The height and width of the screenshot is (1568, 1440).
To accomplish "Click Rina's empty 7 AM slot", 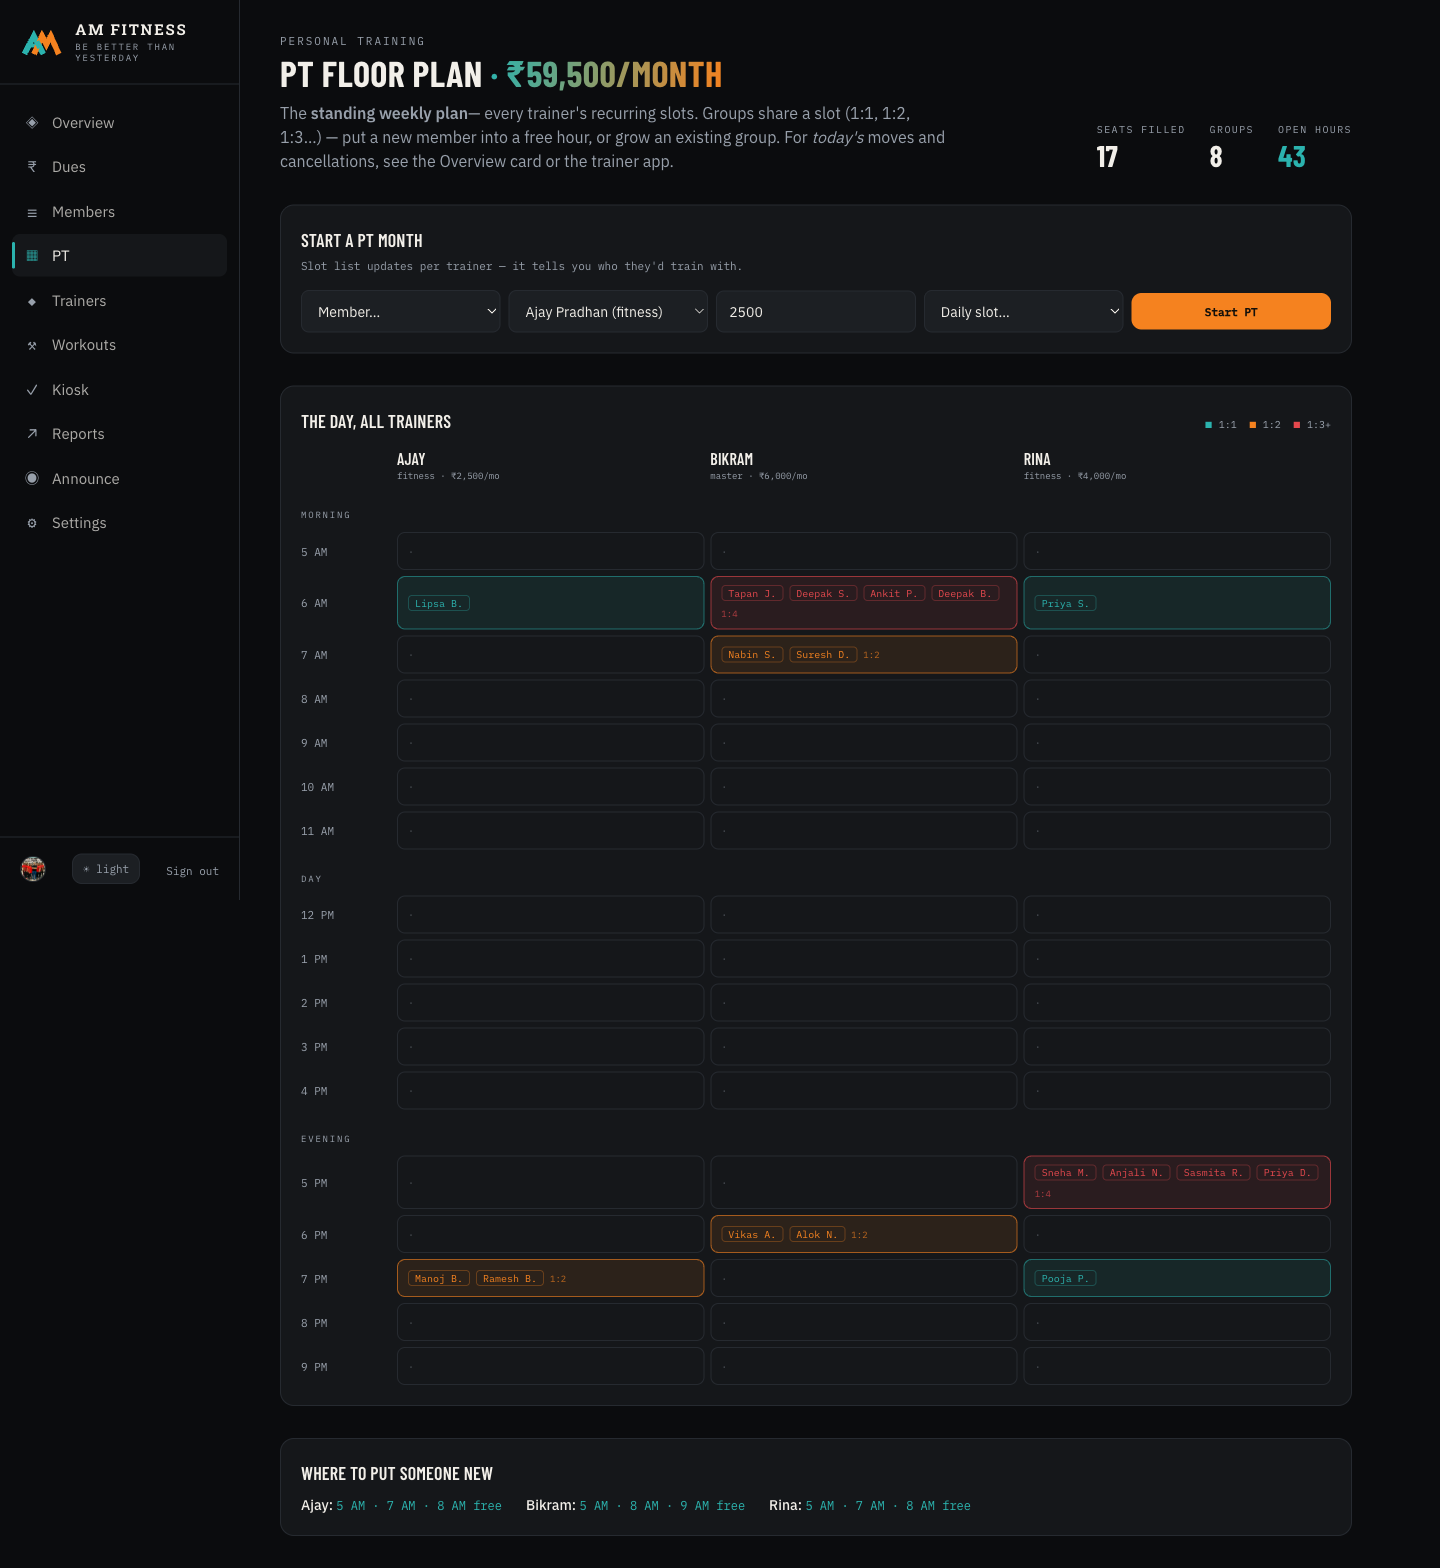I will (x=1177, y=654).
